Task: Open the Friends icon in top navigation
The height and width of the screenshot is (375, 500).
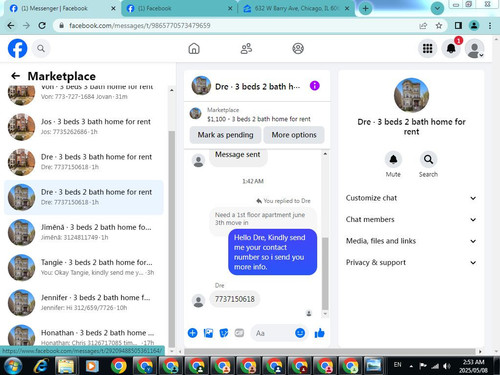Action: click(246, 49)
